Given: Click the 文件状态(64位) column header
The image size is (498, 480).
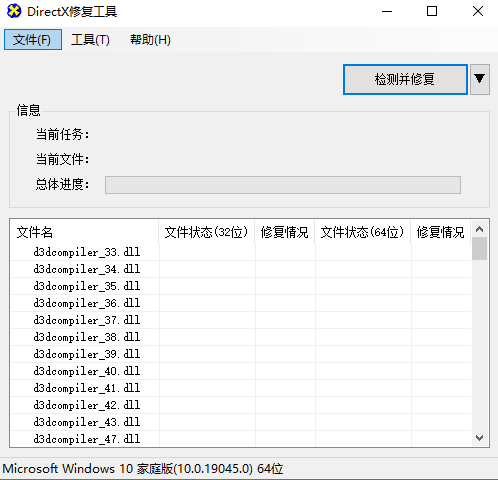Looking at the screenshot, I should point(363,232).
